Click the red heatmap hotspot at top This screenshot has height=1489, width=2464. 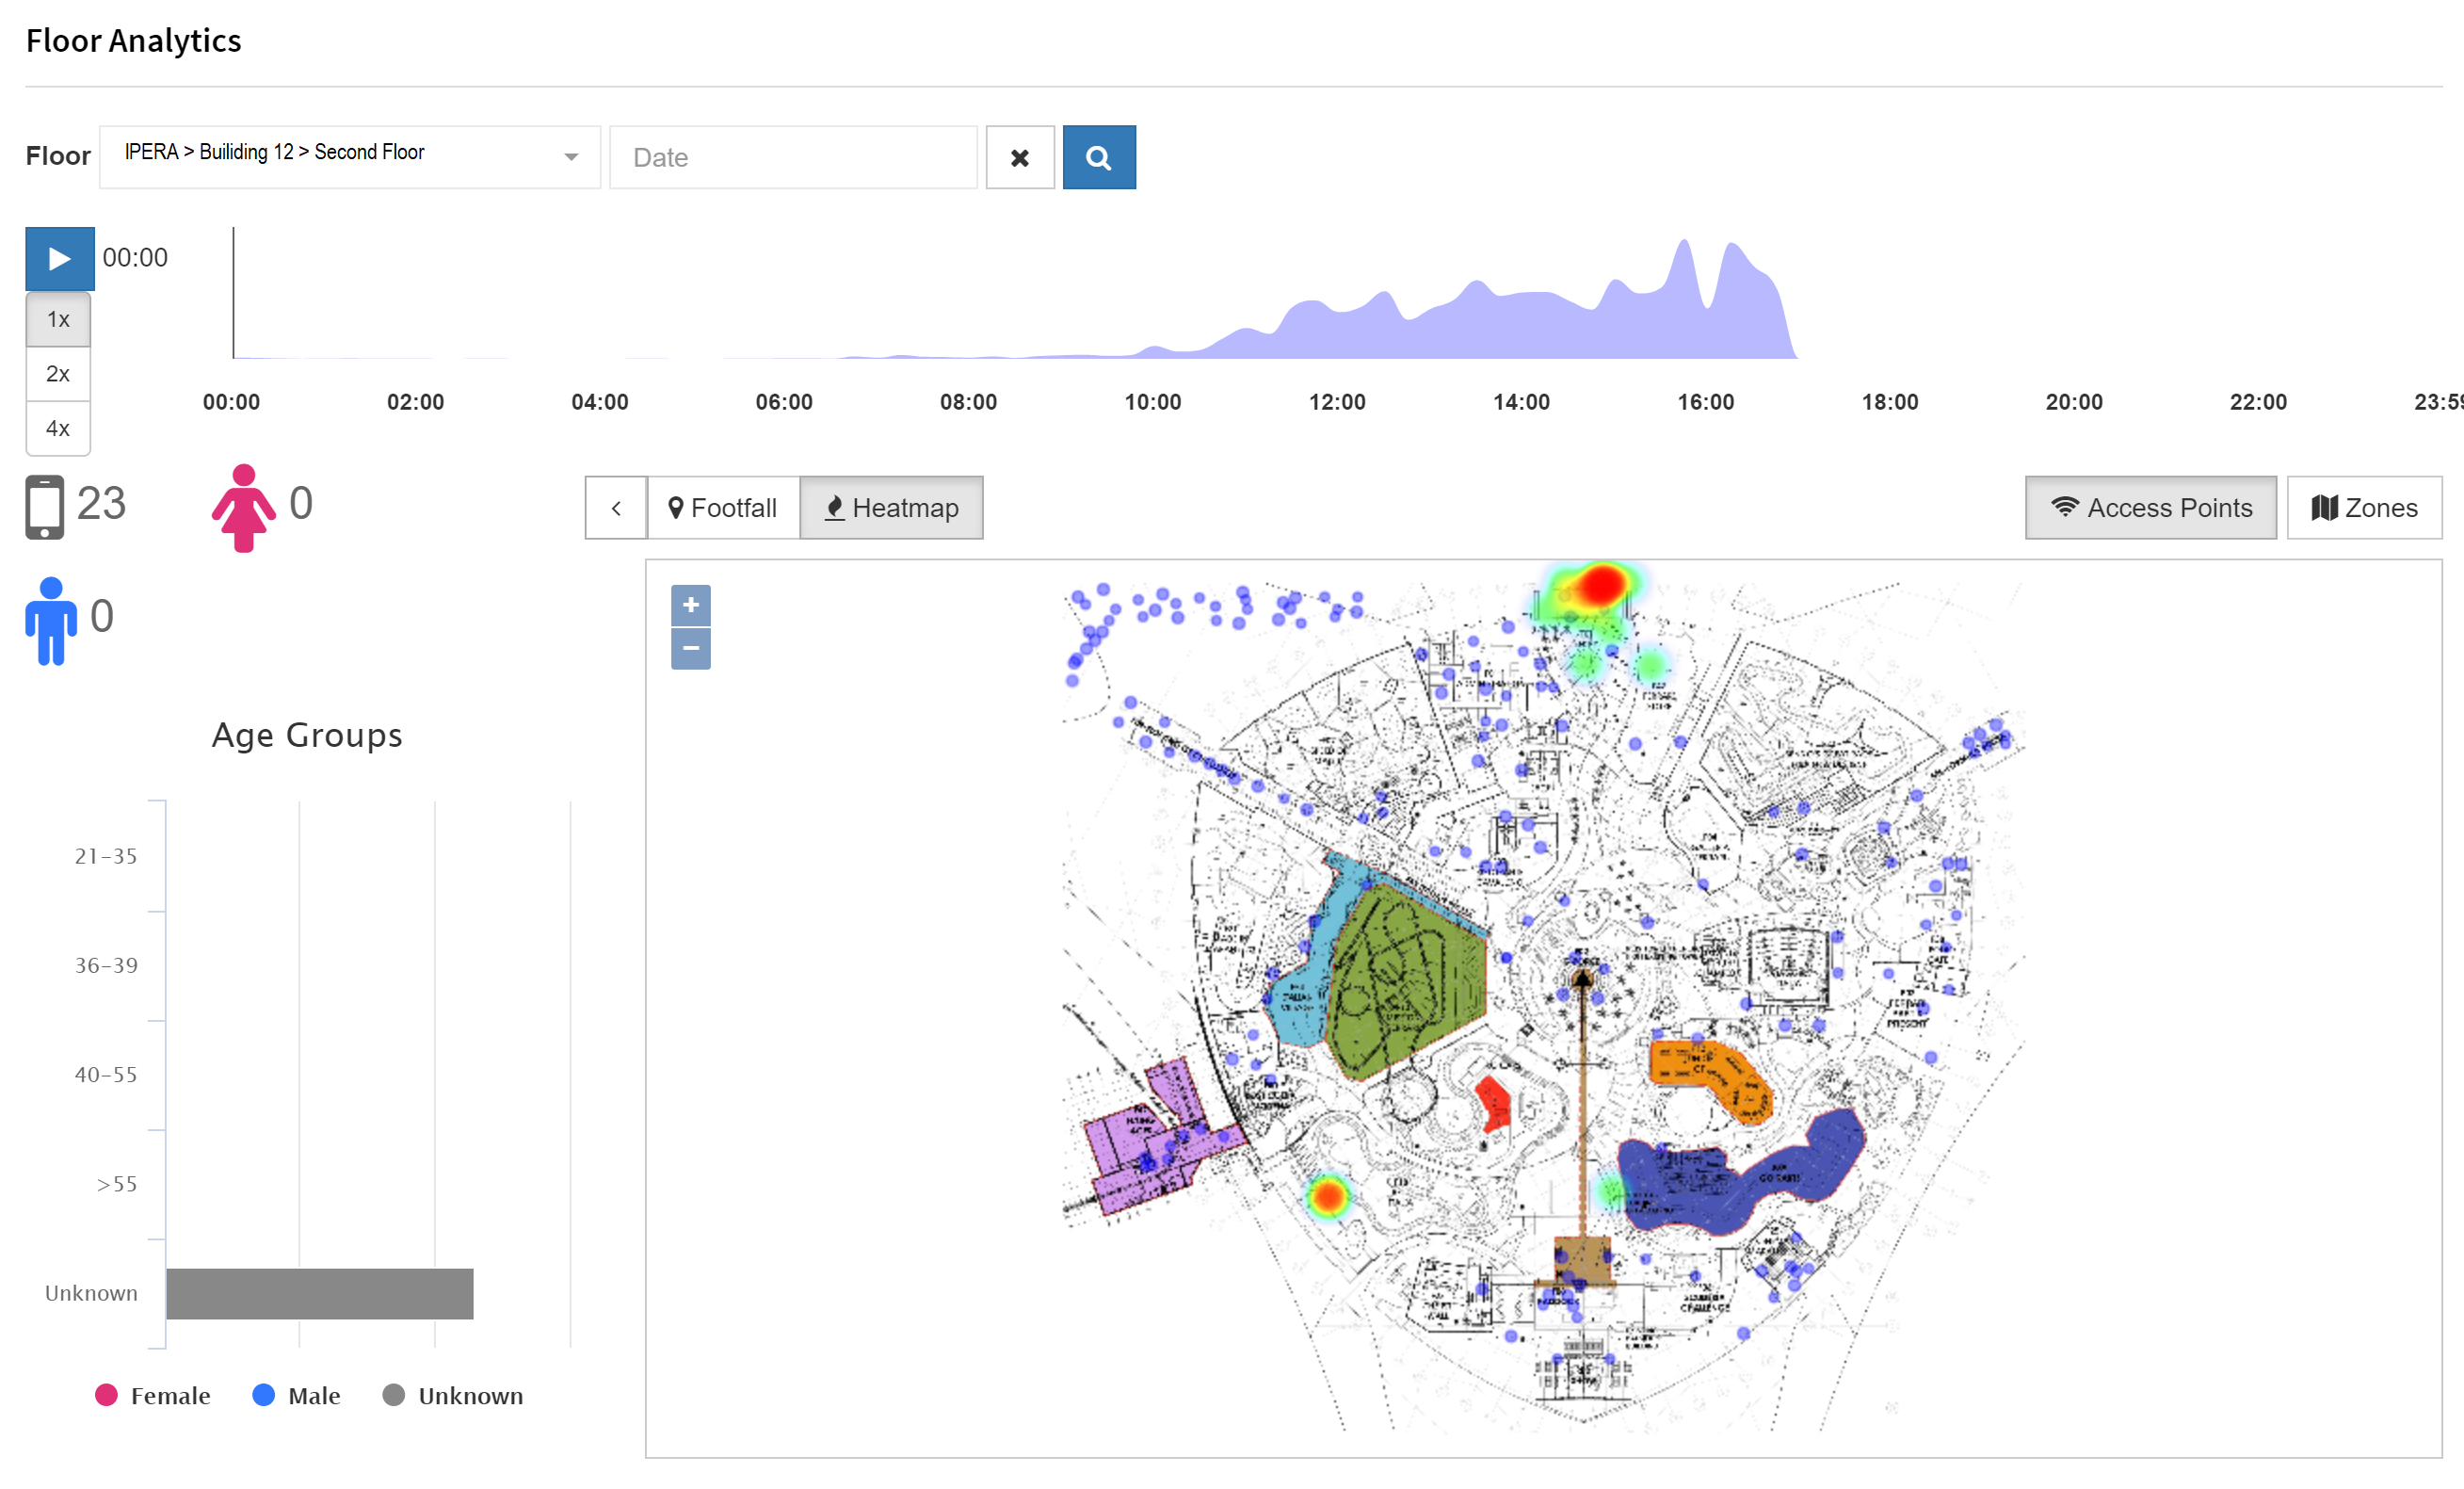[1600, 585]
